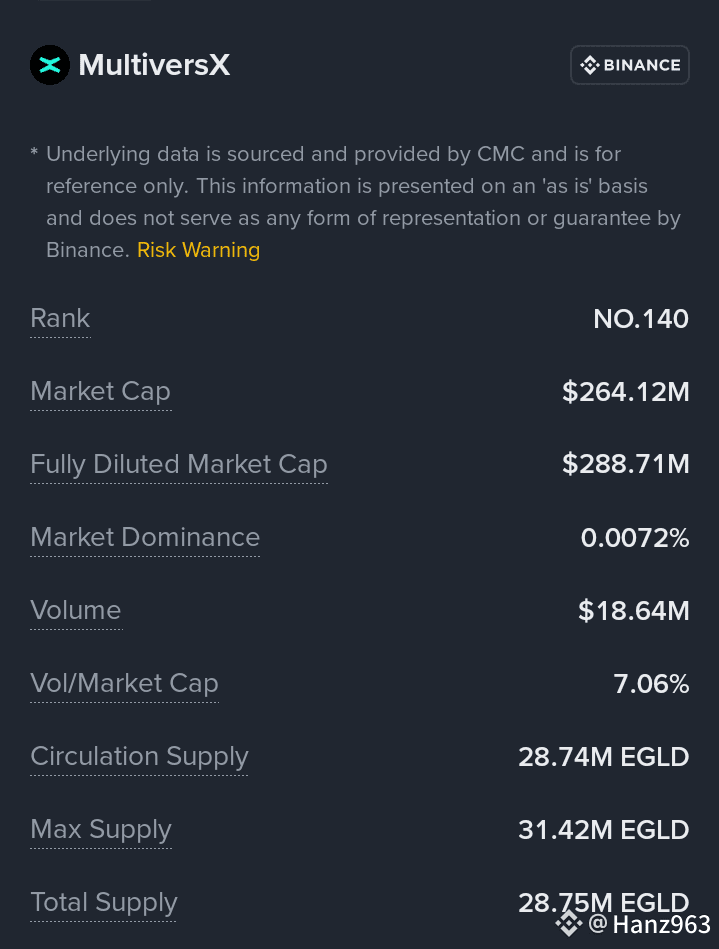This screenshot has height=949, width=719.
Task: Tap the Total Supply label
Action: [x=103, y=902]
